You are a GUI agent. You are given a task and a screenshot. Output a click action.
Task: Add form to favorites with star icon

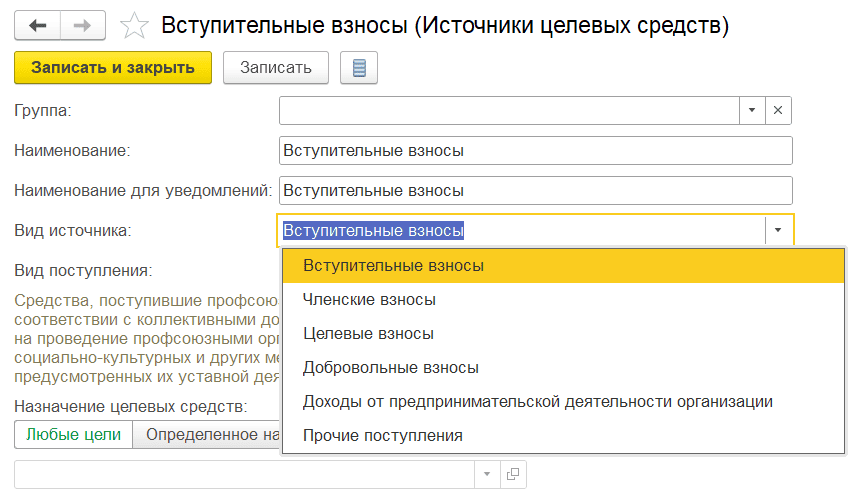(x=133, y=27)
